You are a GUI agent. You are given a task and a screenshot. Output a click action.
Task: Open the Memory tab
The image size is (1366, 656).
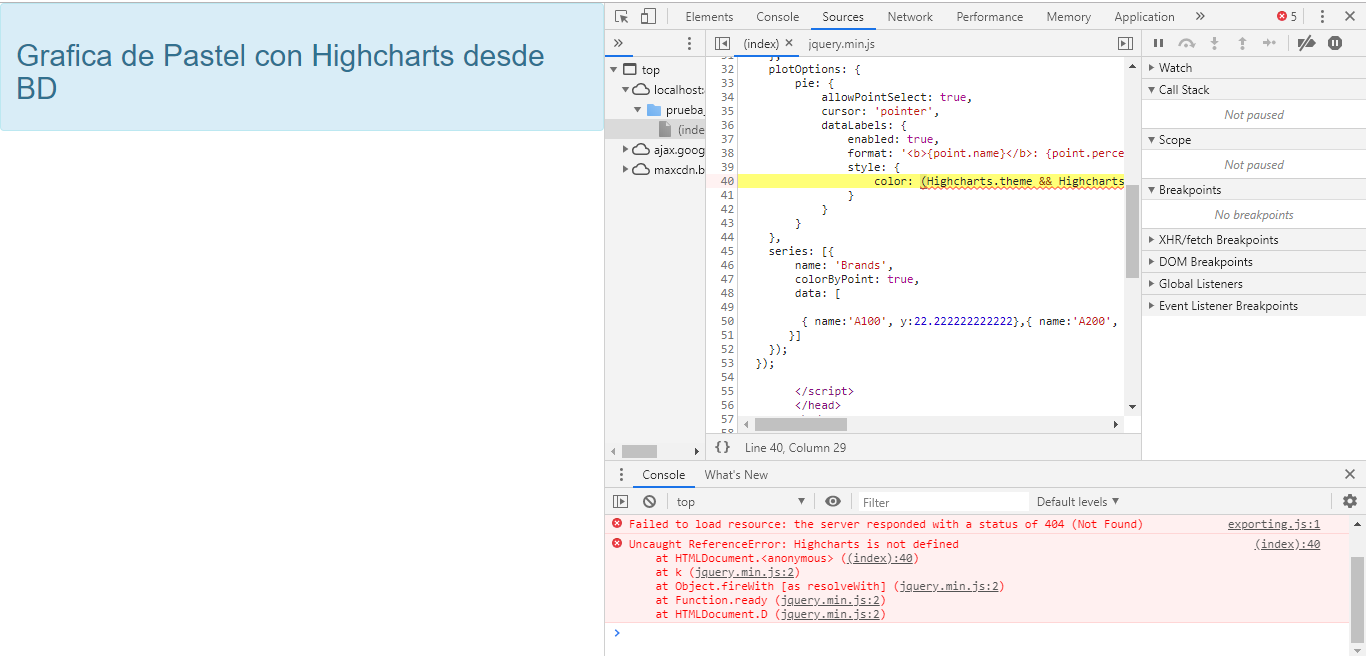(x=1069, y=17)
